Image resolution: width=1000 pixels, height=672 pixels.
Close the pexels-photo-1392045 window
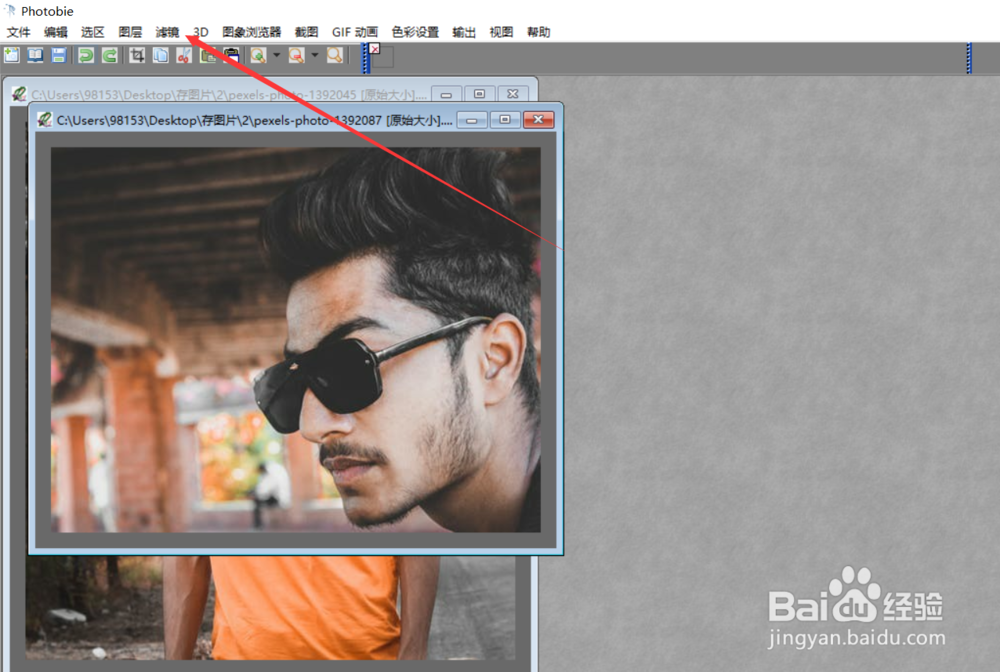click(513, 94)
